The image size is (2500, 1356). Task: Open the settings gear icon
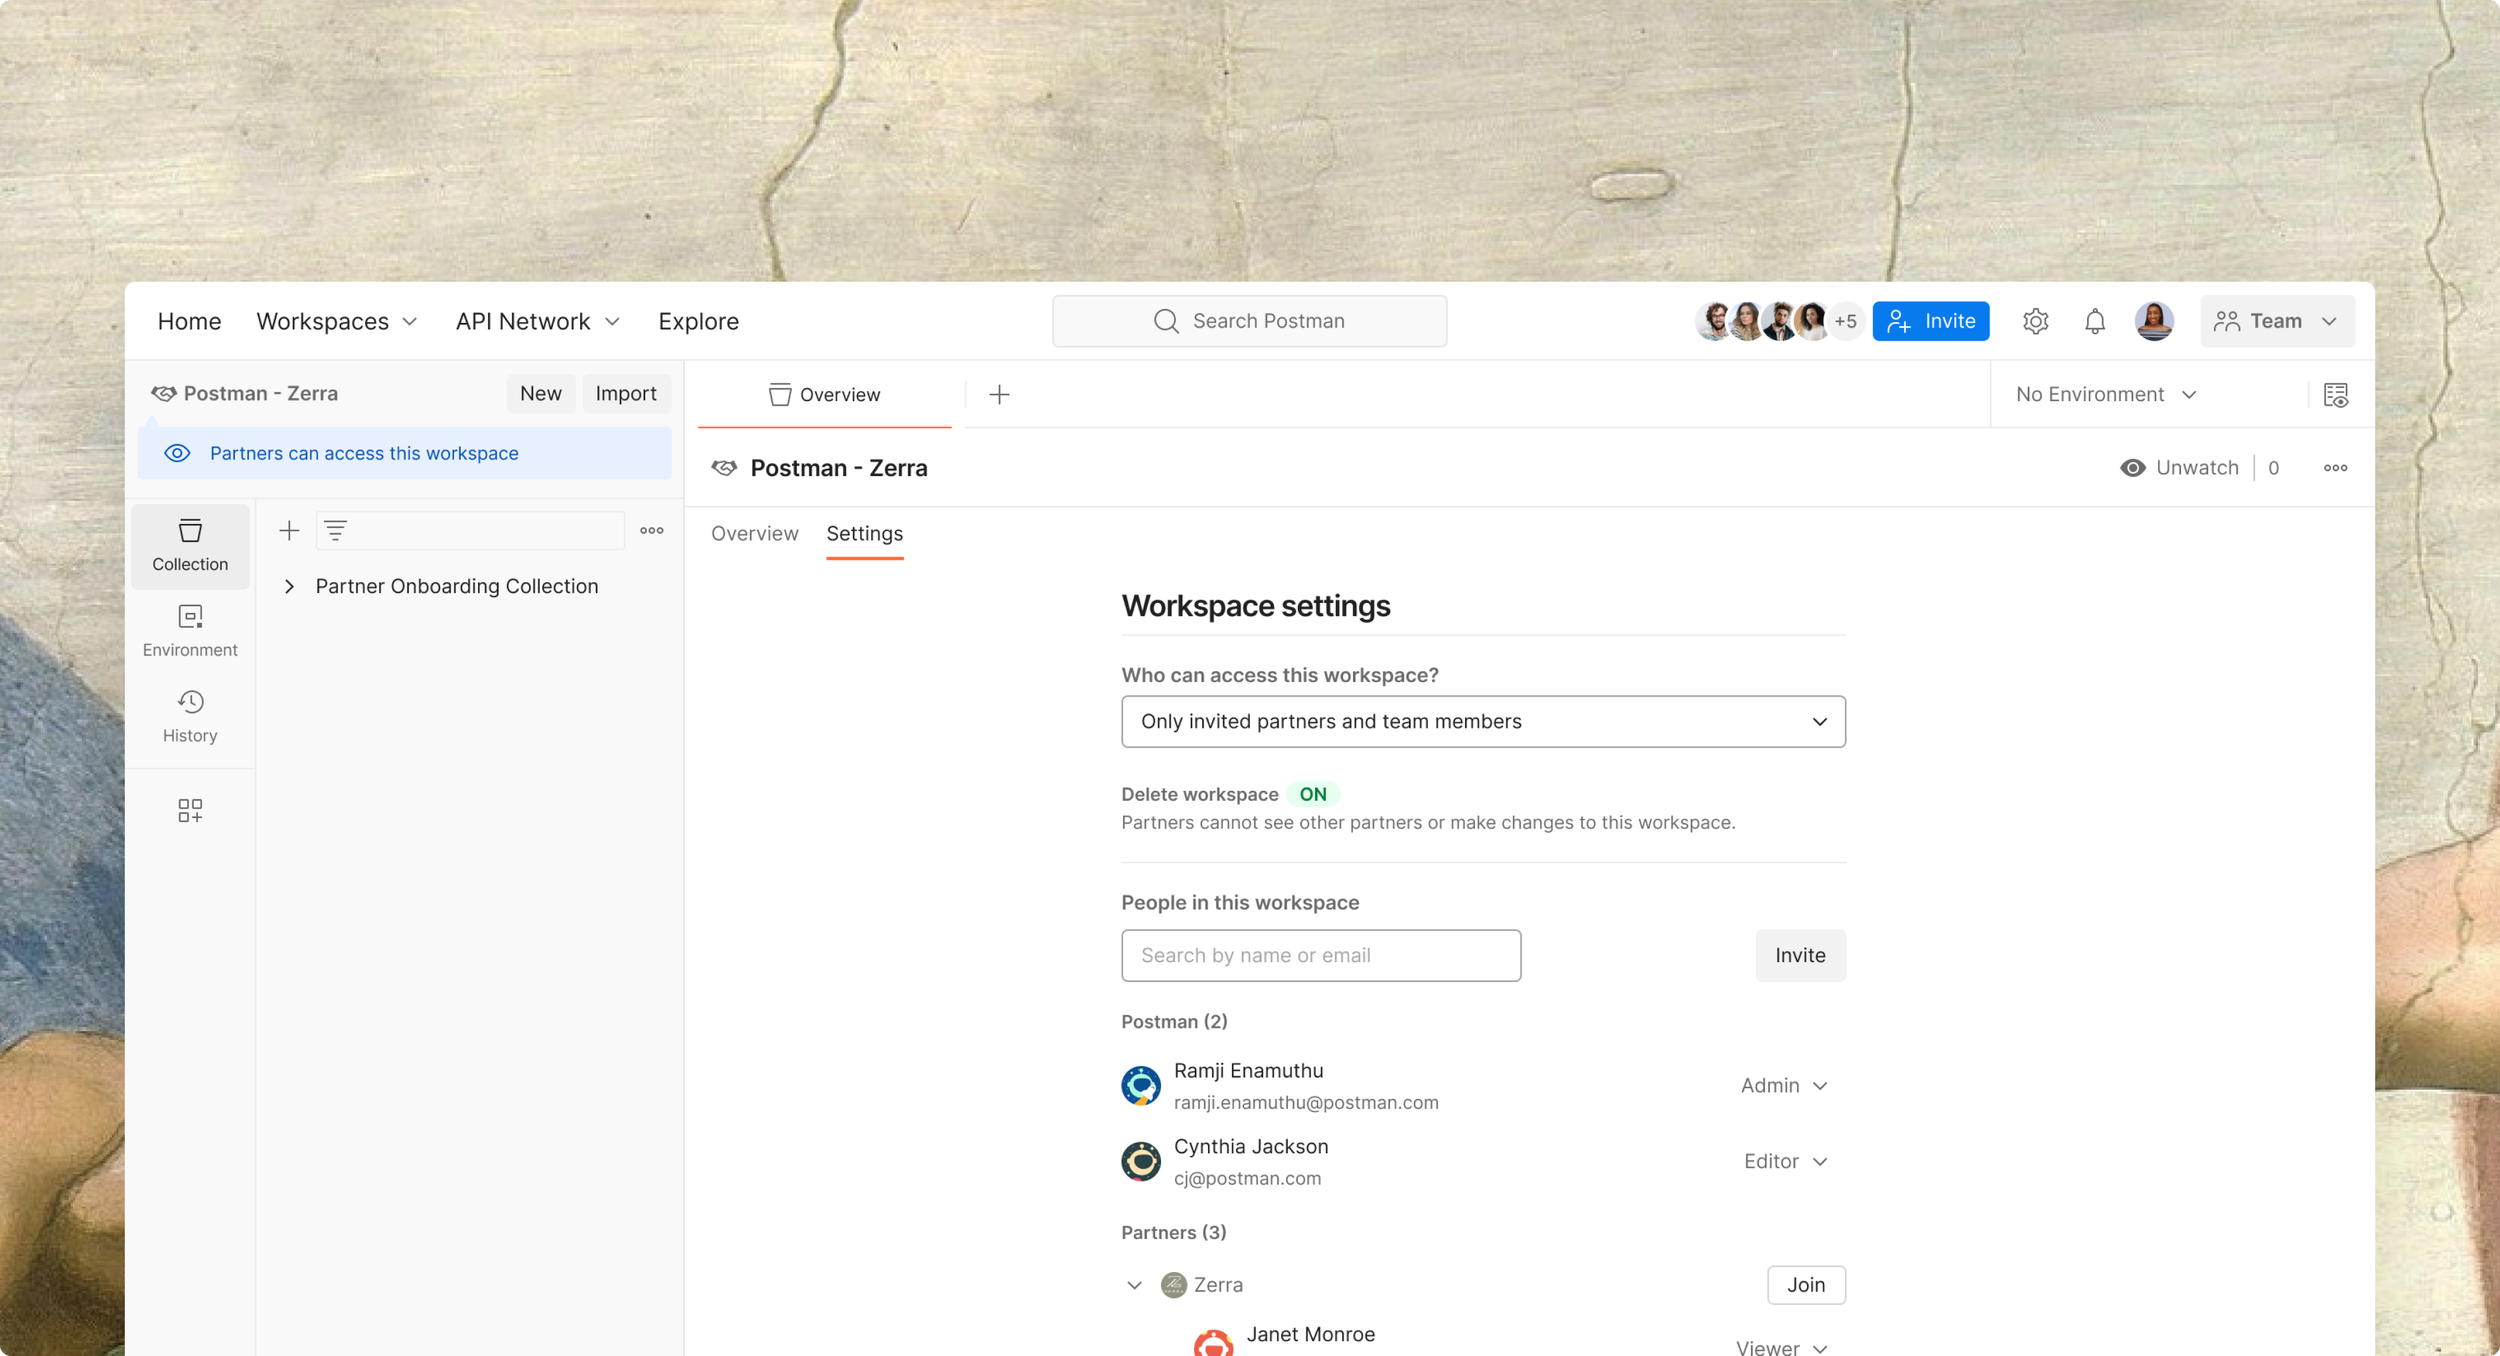coord(2035,321)
